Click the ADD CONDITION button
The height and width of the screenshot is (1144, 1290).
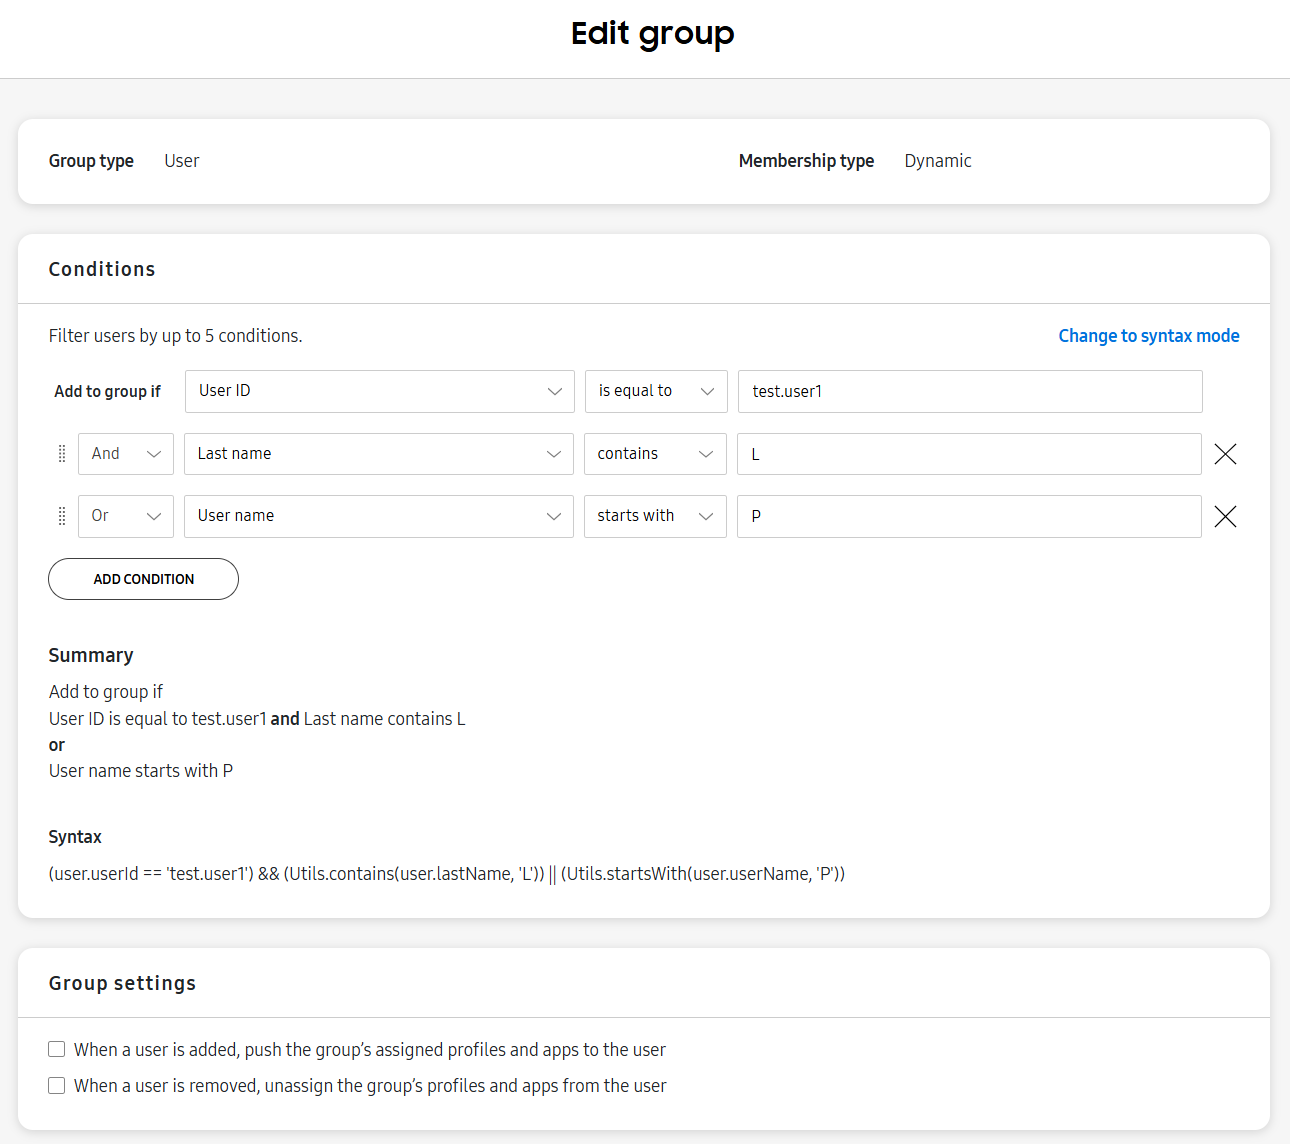[143, 579]
